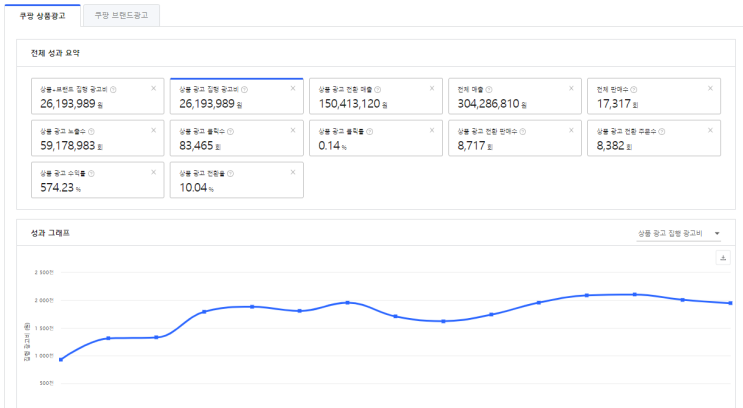Click the last data point on the graph line

(731, 303)
